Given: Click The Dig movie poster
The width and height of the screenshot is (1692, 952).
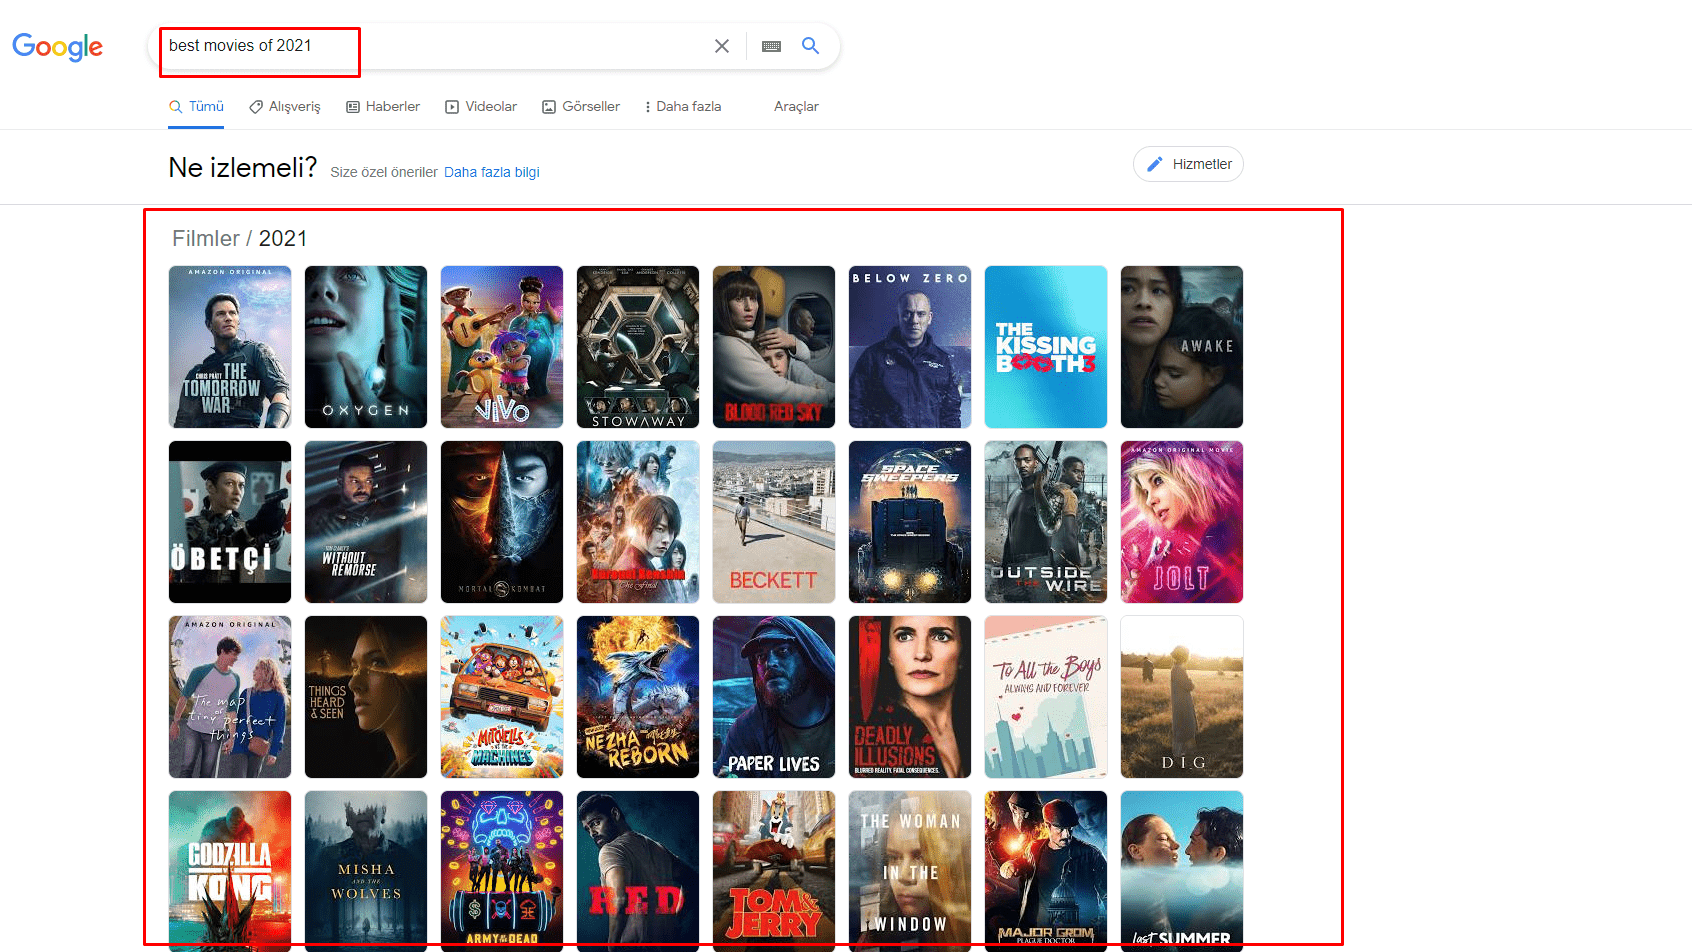Looking at the screenshot, I should 1182,697.
